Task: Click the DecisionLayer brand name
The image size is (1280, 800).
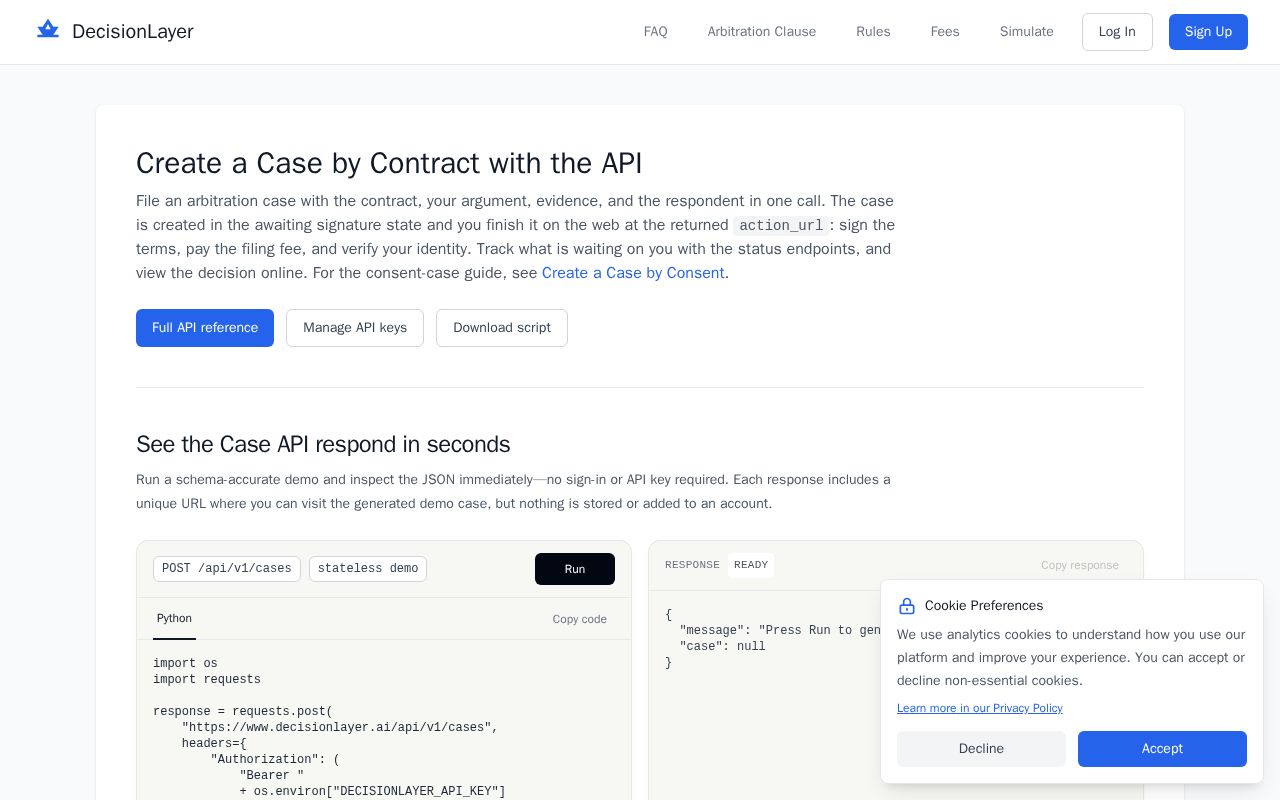Action: (x=133, y=31)
